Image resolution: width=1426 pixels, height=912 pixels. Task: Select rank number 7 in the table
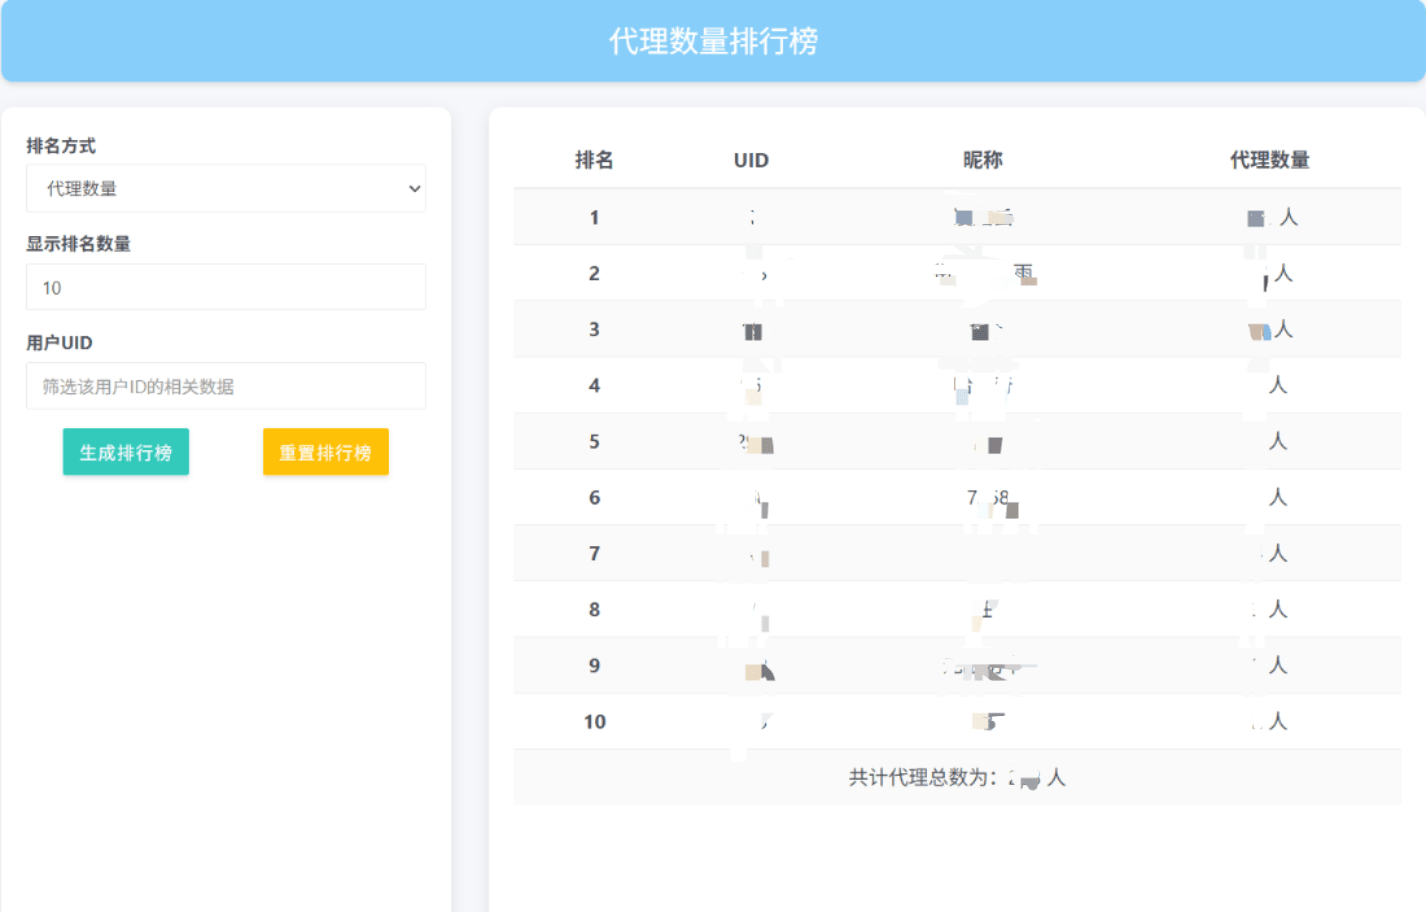pos(594,554)
